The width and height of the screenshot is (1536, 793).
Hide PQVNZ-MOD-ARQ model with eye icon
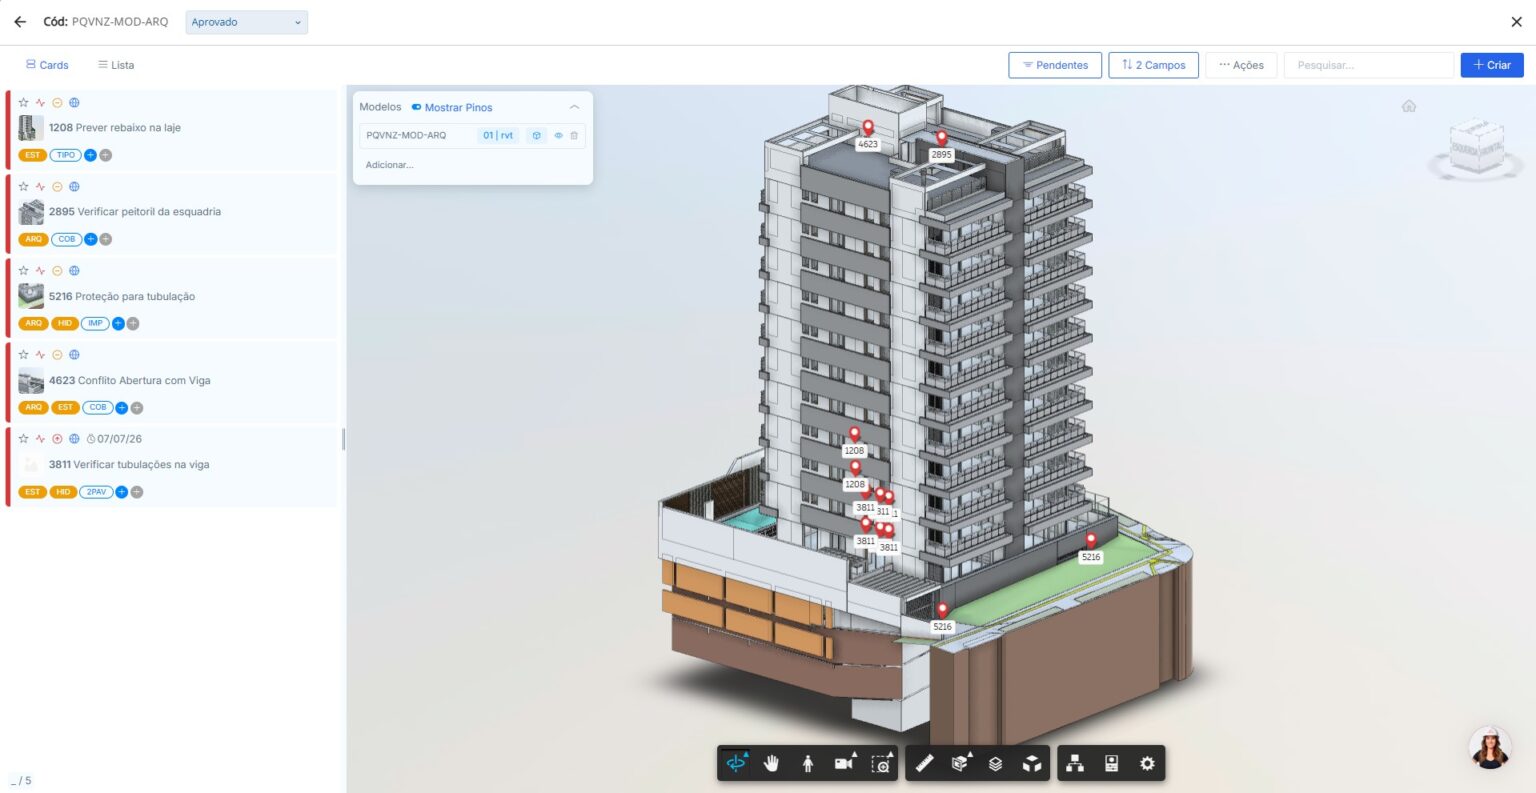pyautogui.click(x=559, y=136)
